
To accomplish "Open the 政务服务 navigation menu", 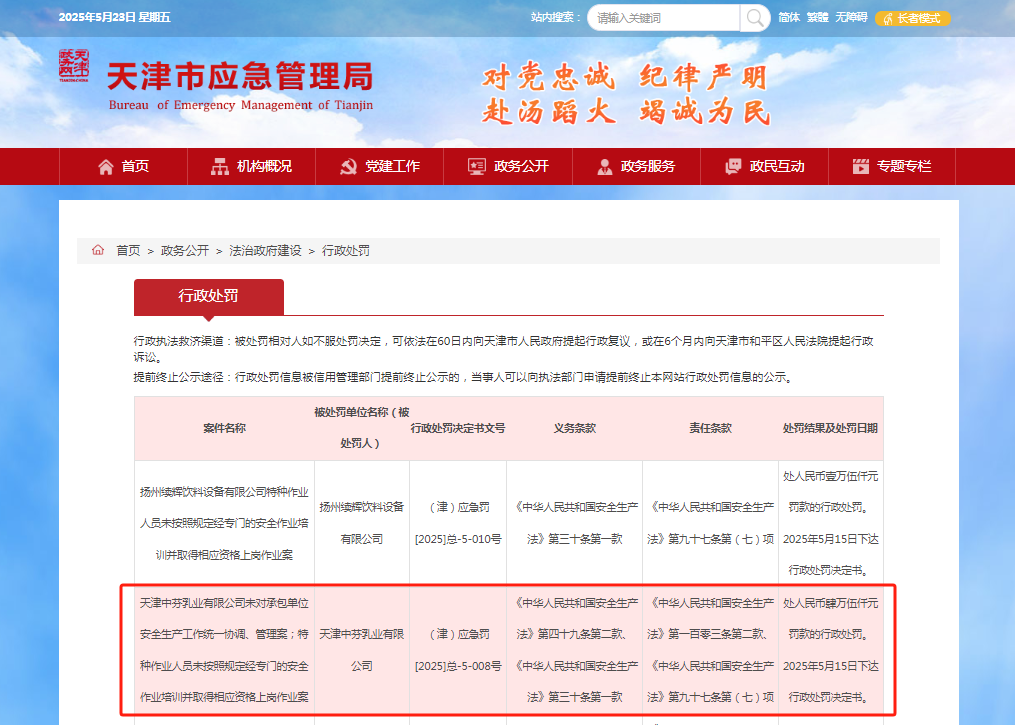I will point(636,166).
